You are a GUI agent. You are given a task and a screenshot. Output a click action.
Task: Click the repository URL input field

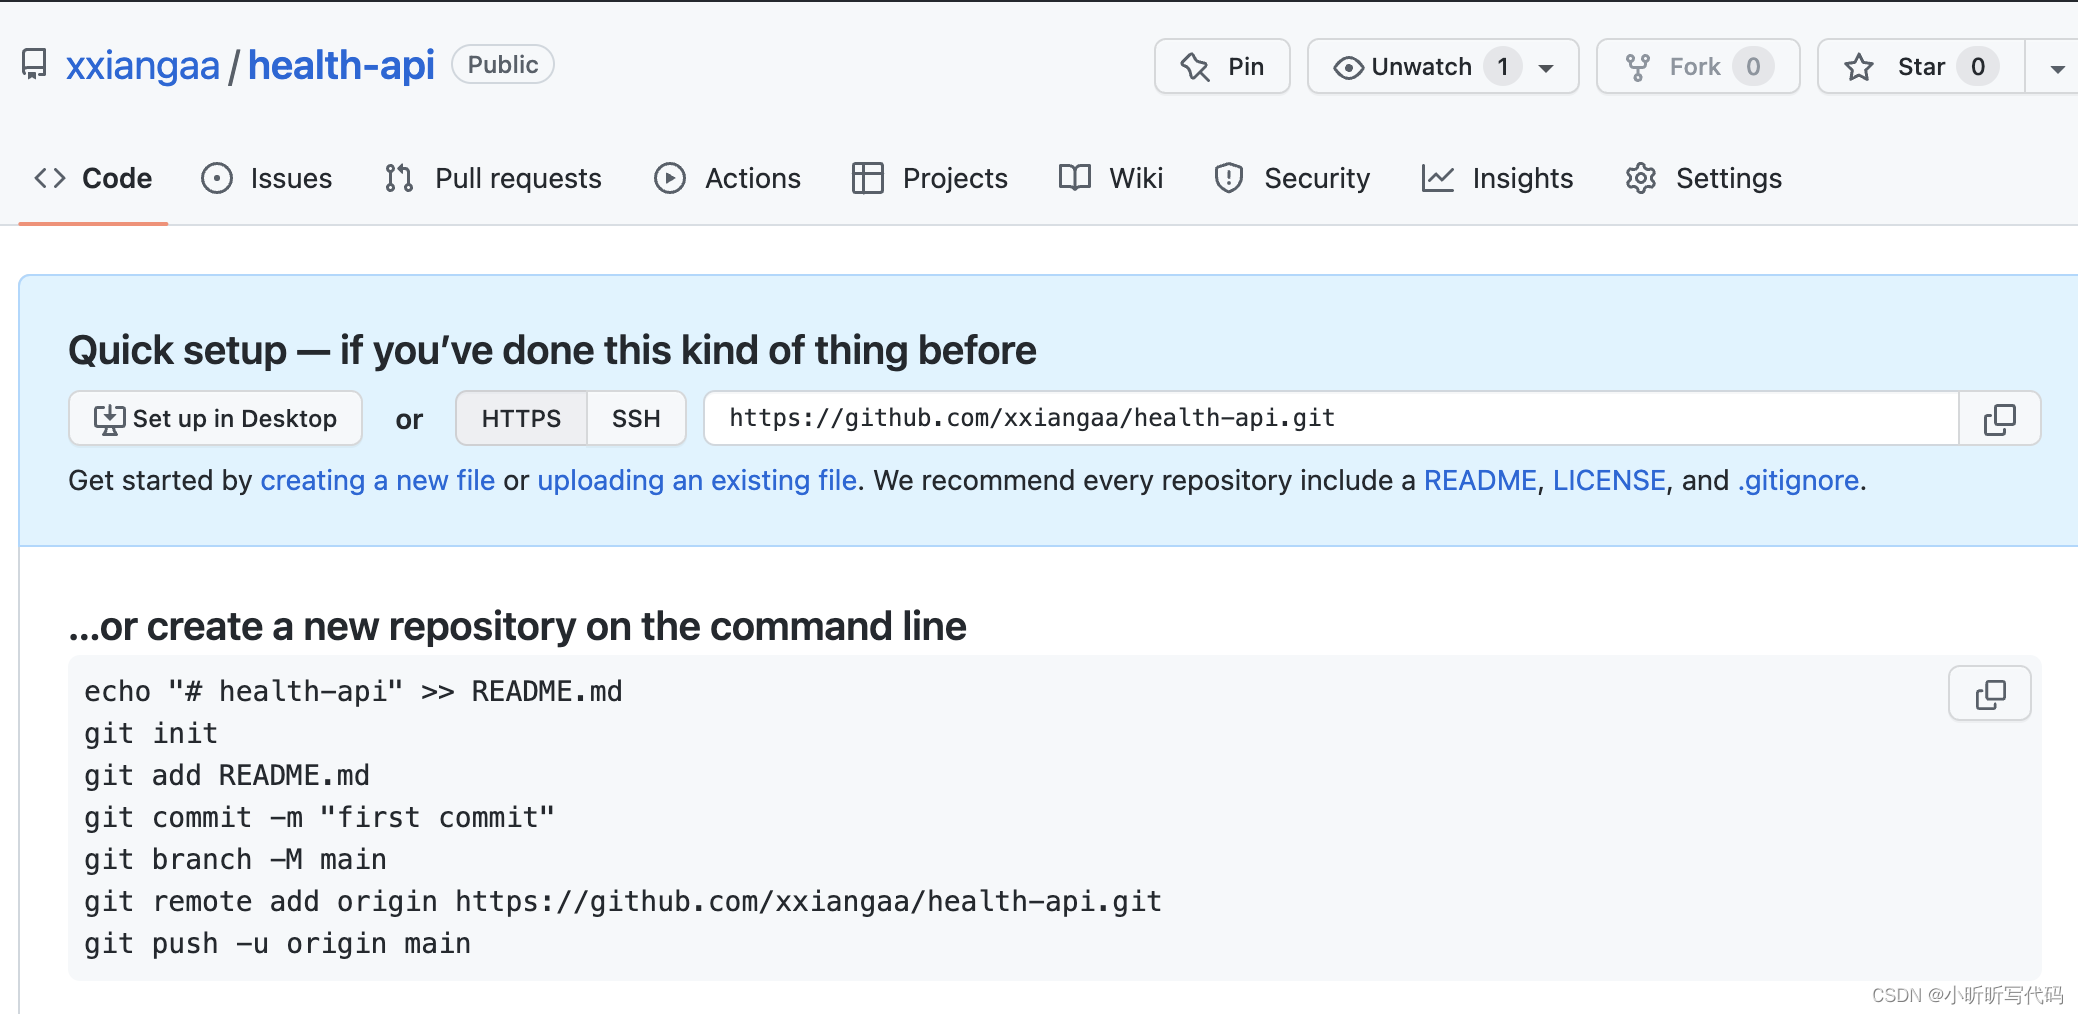(1331, 418)
